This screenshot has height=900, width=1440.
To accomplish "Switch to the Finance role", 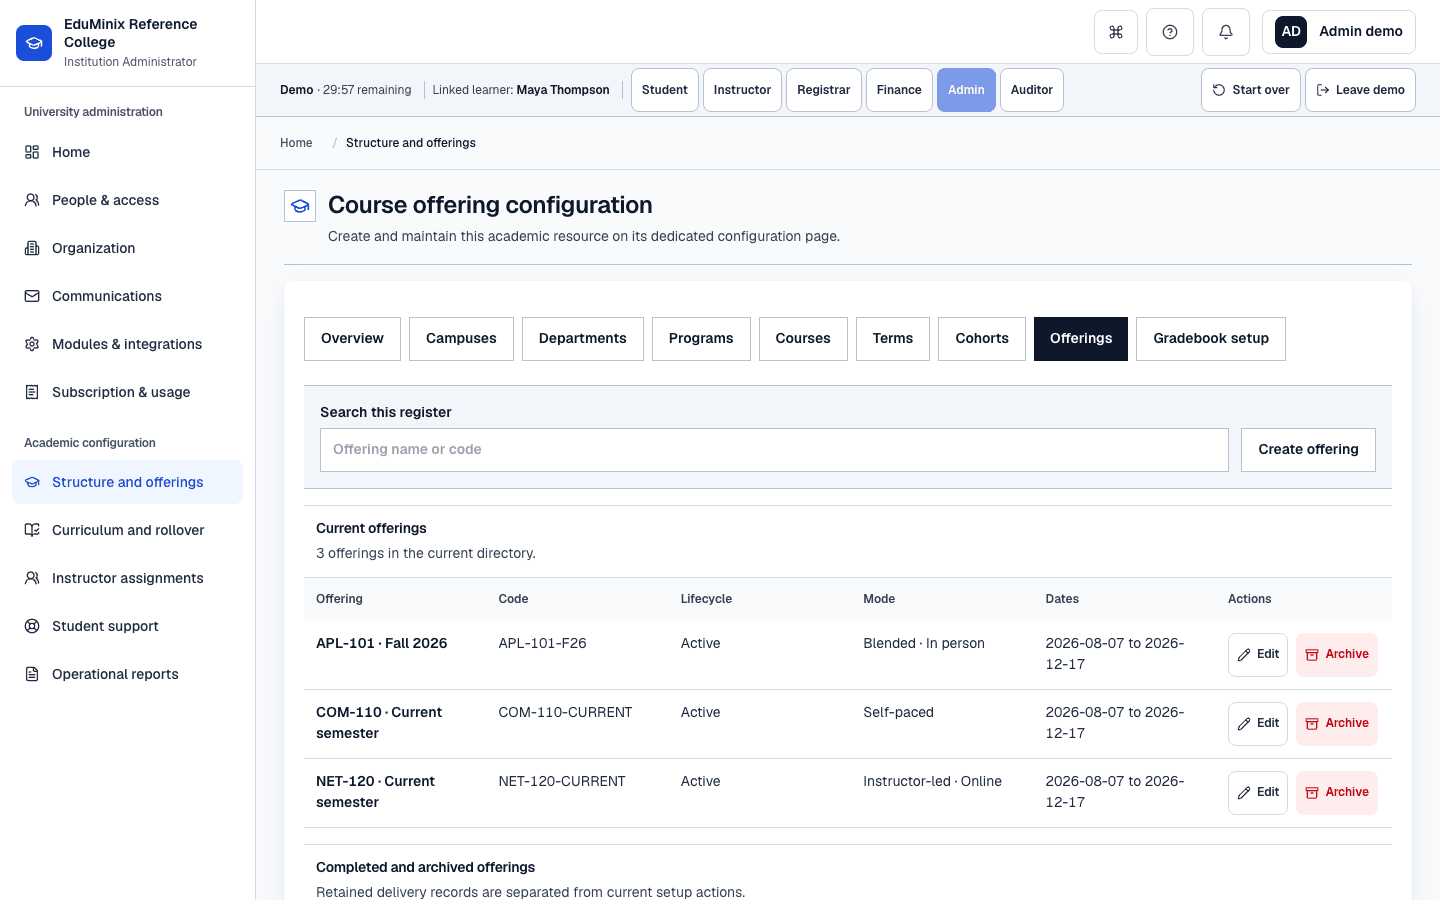I will (x=899, y=90).
